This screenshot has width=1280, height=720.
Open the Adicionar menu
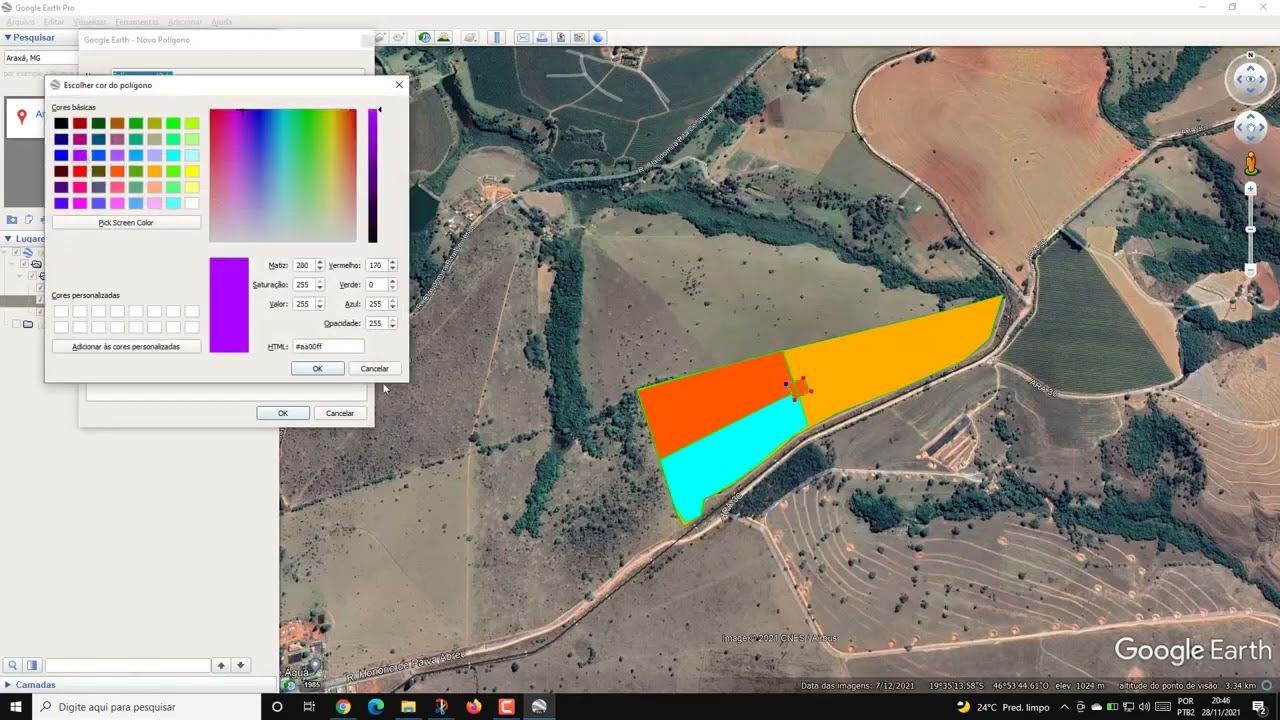(185, 22)
